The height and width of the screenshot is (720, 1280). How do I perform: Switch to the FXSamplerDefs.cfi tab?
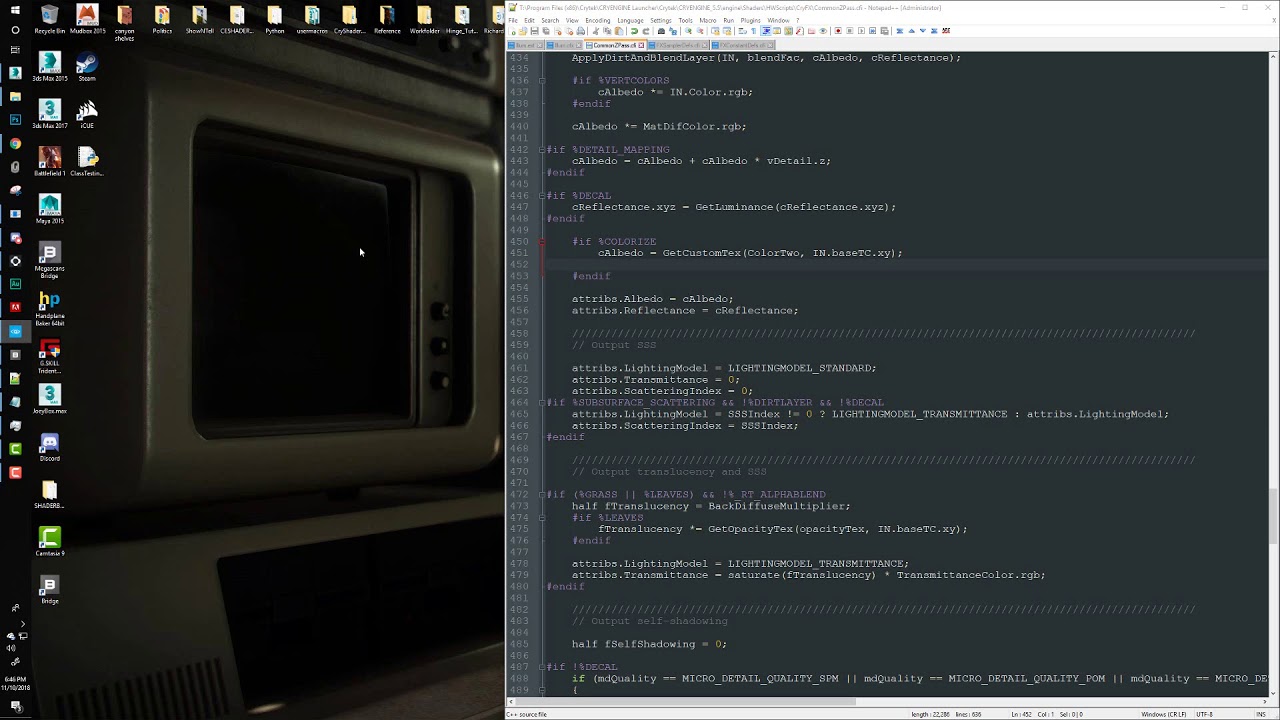click(679, 45)
